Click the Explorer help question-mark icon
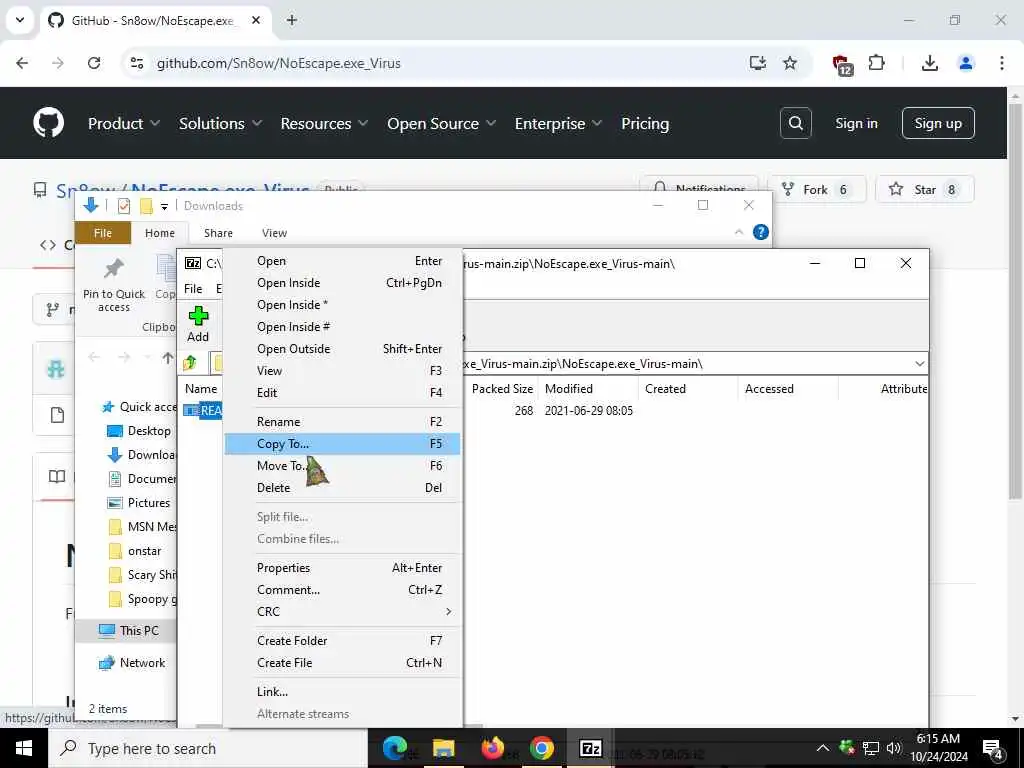This screenshot has width=1024, height=768. (x=761, y=232)
